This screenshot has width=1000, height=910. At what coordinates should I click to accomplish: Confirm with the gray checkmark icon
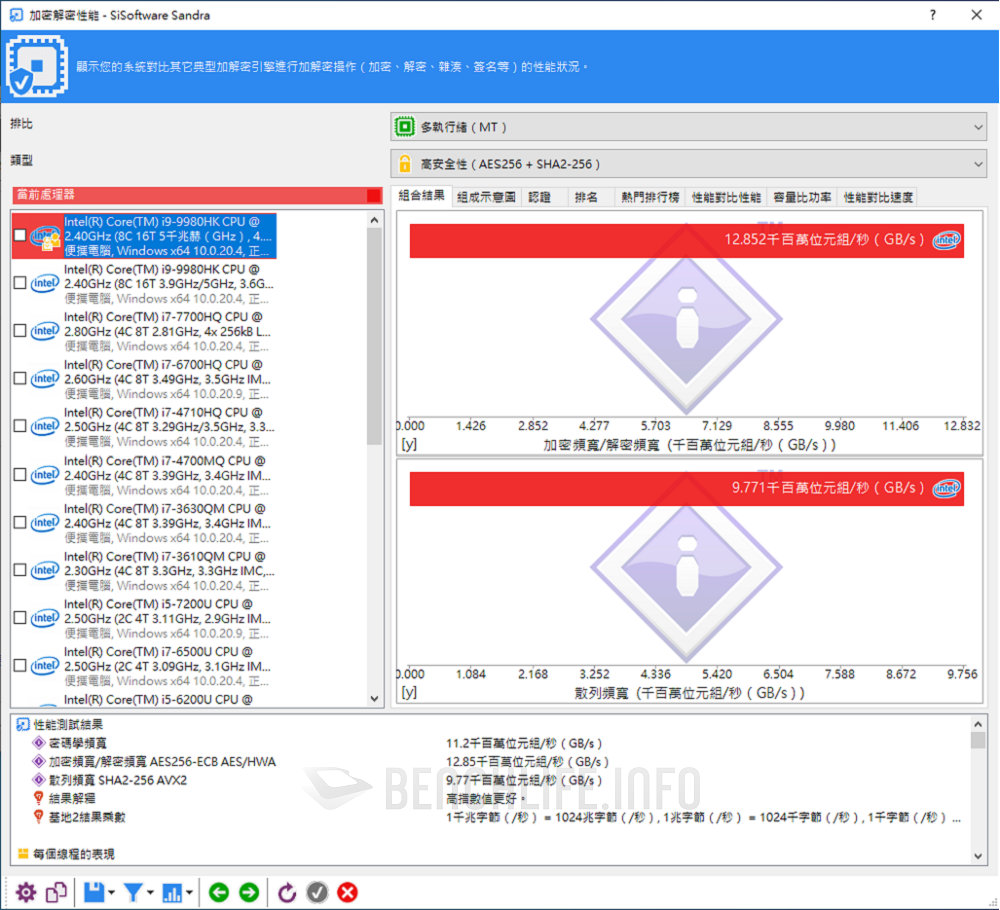317,892
